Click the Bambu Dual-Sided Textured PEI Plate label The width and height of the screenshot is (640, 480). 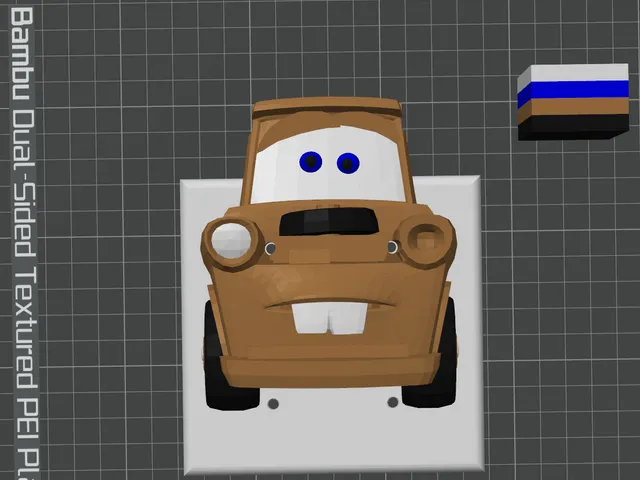25,242
